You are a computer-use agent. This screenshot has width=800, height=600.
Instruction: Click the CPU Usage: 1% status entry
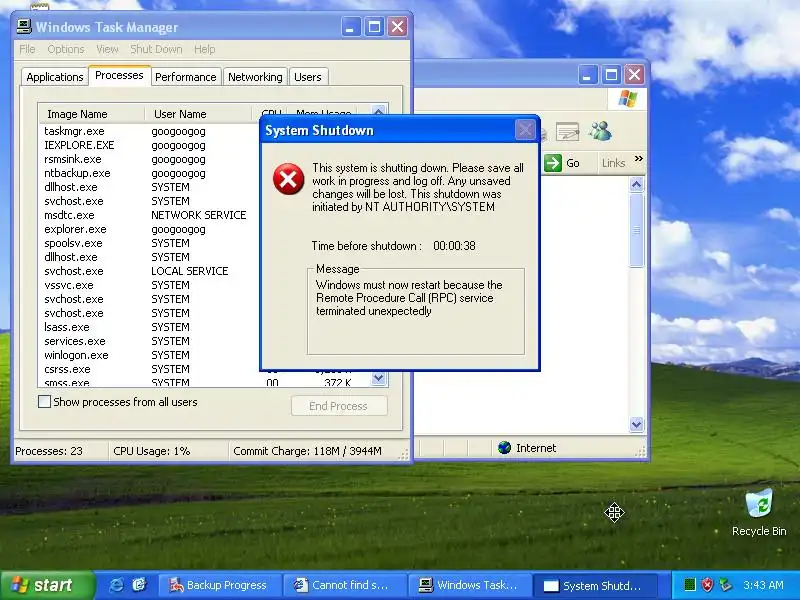[x=152, y=451]
